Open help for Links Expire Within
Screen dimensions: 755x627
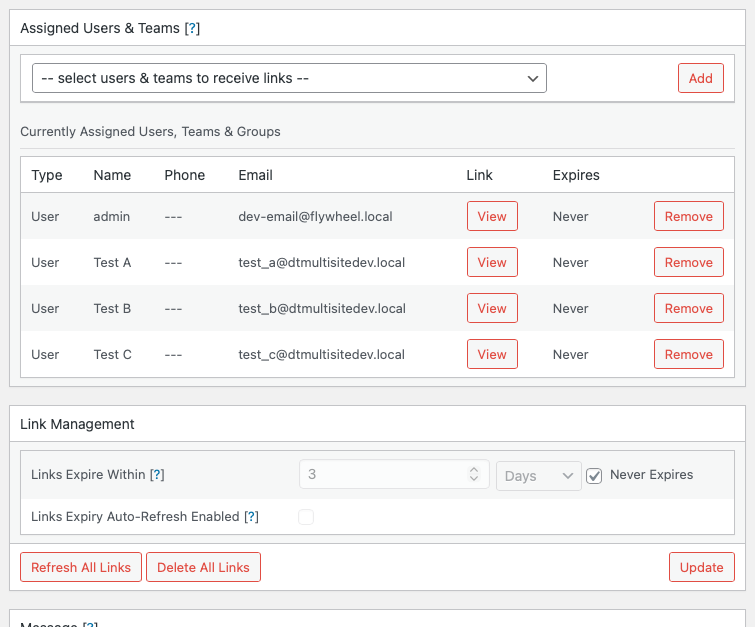point(157,475)
